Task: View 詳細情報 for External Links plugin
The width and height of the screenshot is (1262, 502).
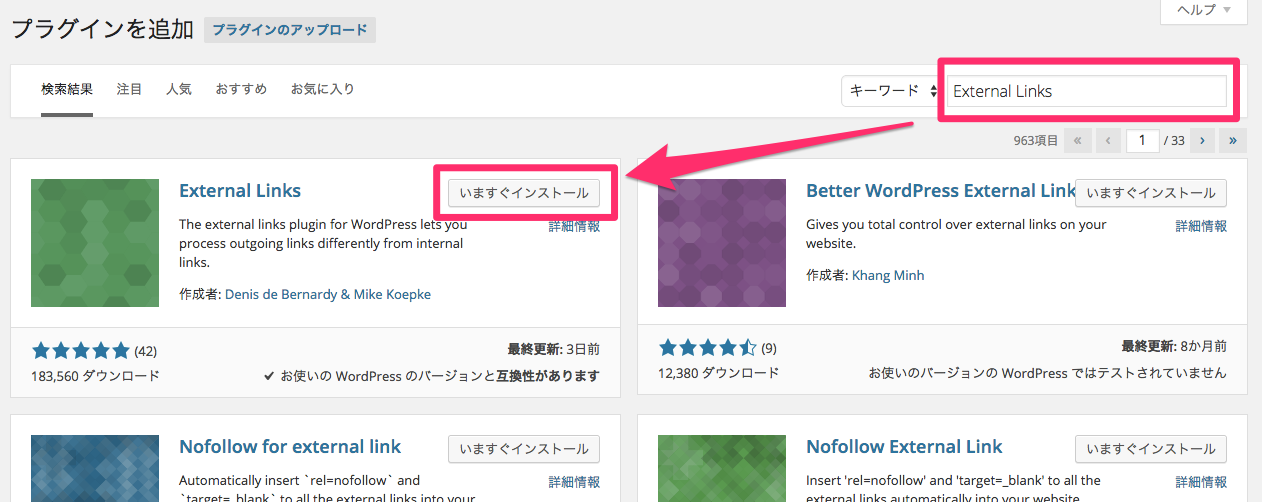Action: (574, 226)
